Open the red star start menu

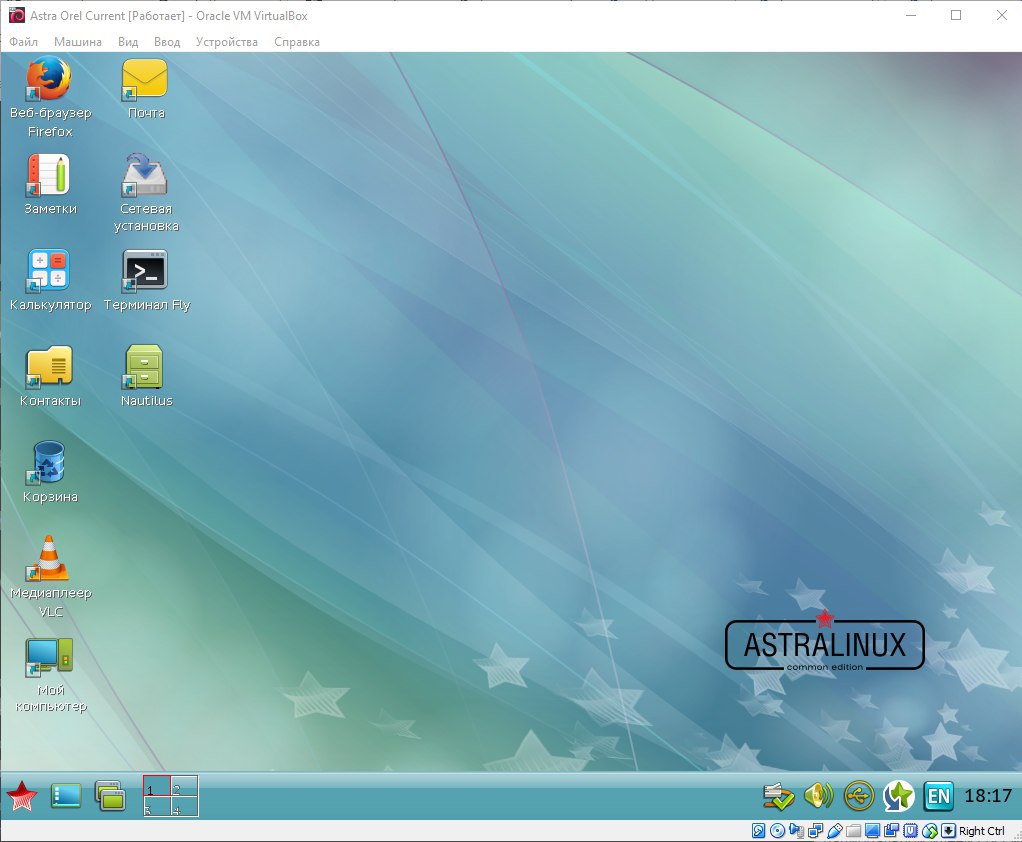click(x=22, y=796)
